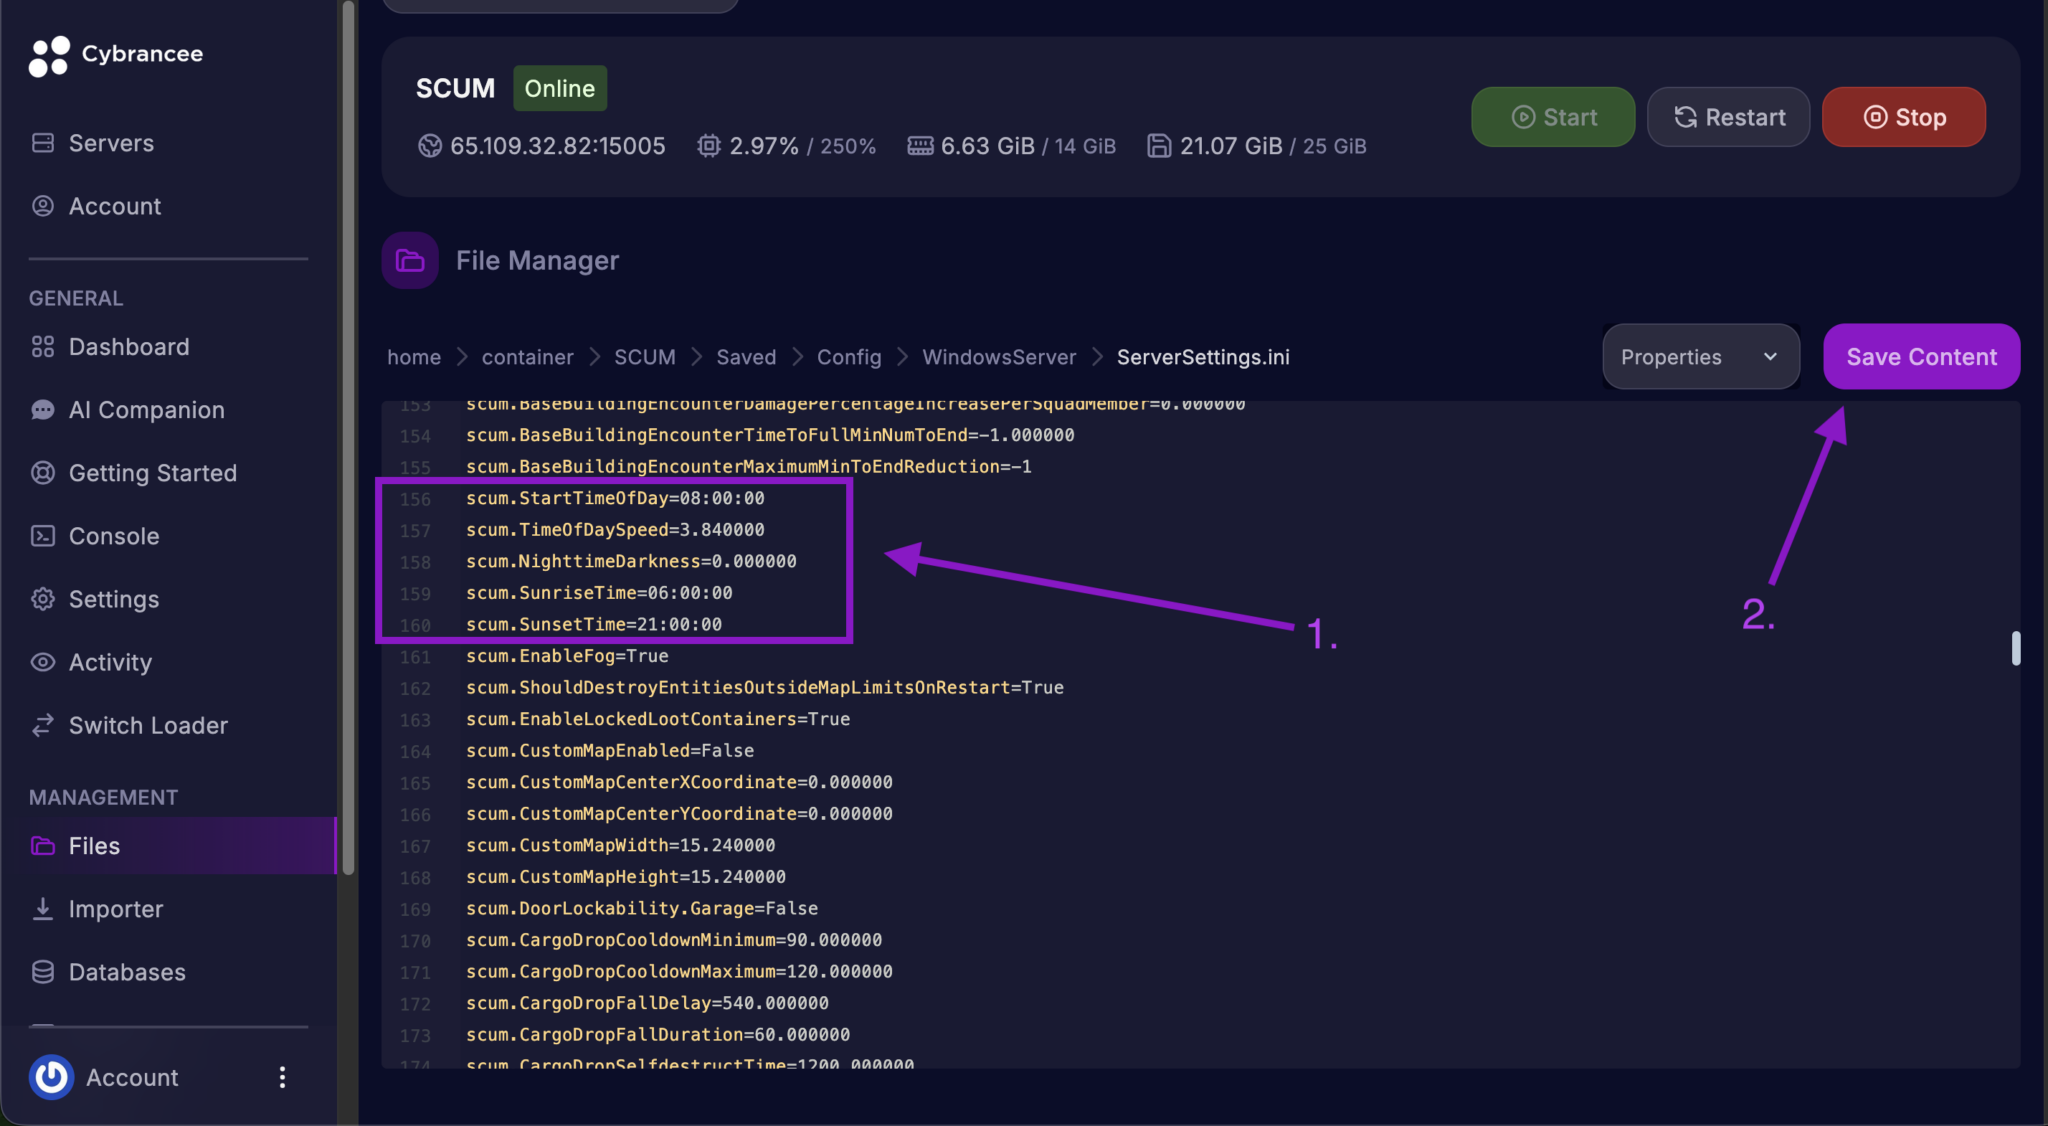
Task: Click the Account avatar at the sidebar bottom
Action: click(51, 1077)
